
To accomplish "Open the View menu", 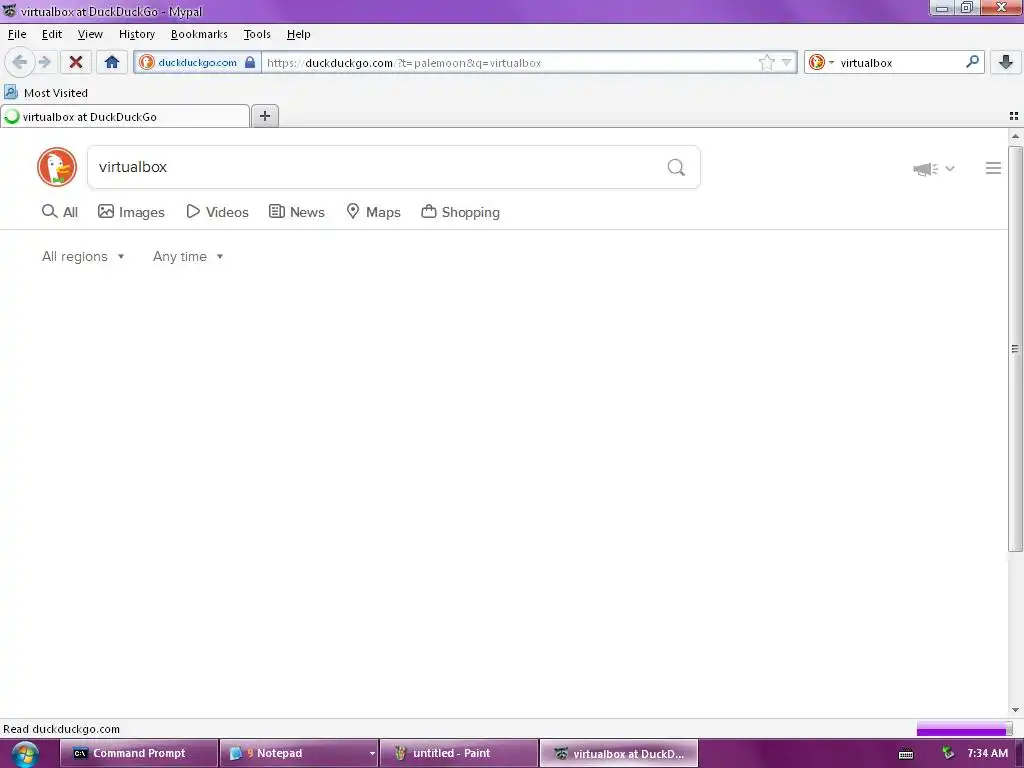I will [89, 34].
